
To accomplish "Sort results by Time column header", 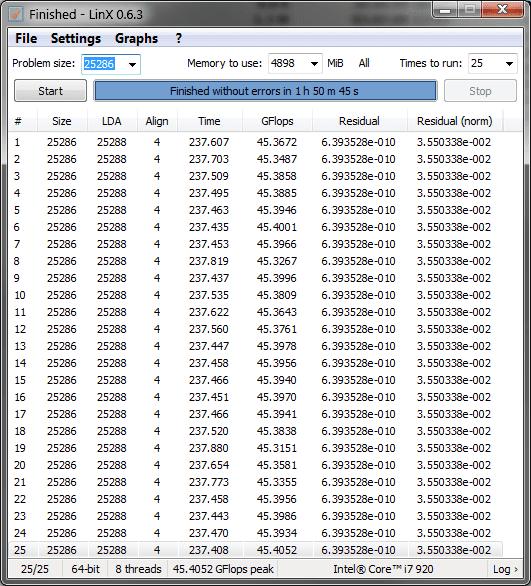I will tap(209, 121).
